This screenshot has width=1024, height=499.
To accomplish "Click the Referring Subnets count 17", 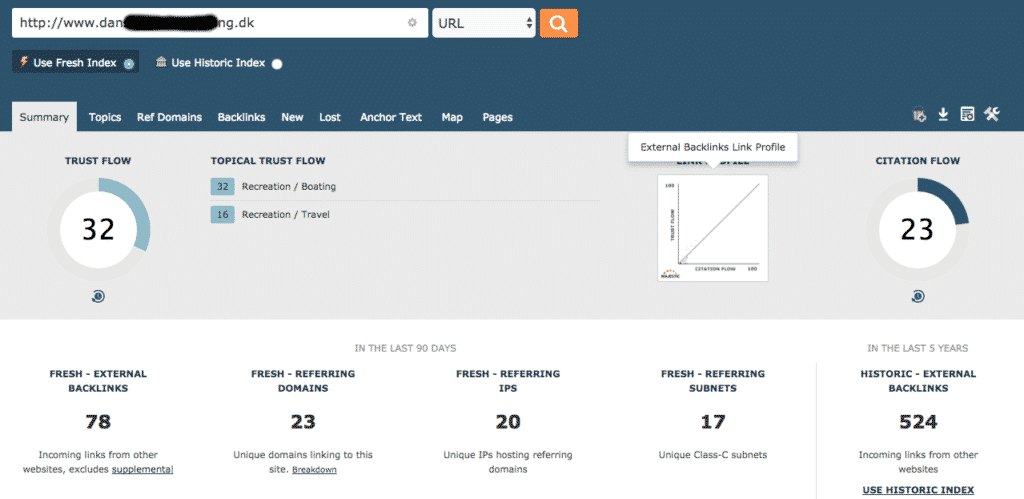I will 713,421.
